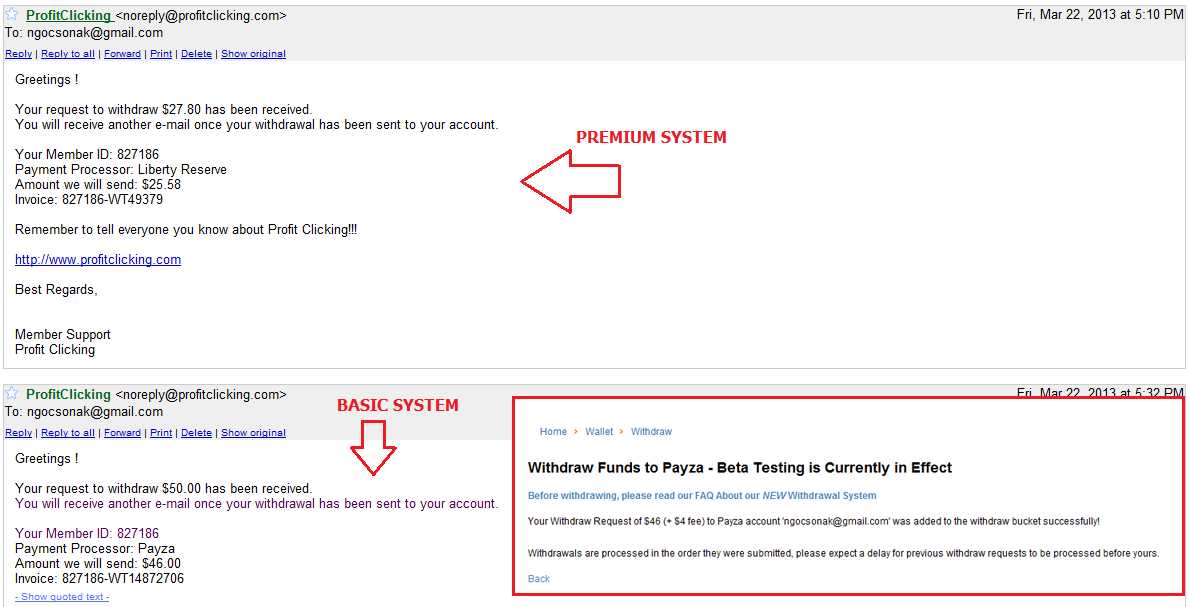Select text 'Invoice: 827186-WT14872706'
This screenshot has width=1189, height=607.
pyautogui.click(x=99, y=578)
